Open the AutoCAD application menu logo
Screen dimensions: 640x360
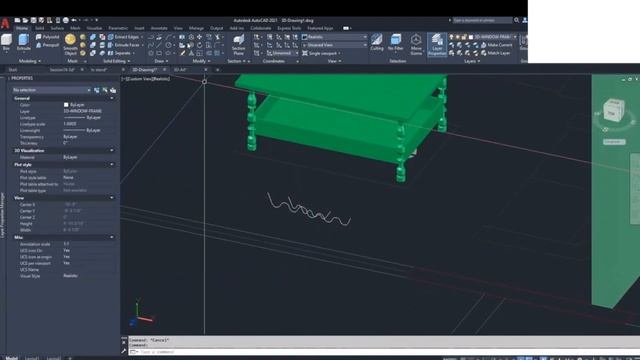coord(5,23)
